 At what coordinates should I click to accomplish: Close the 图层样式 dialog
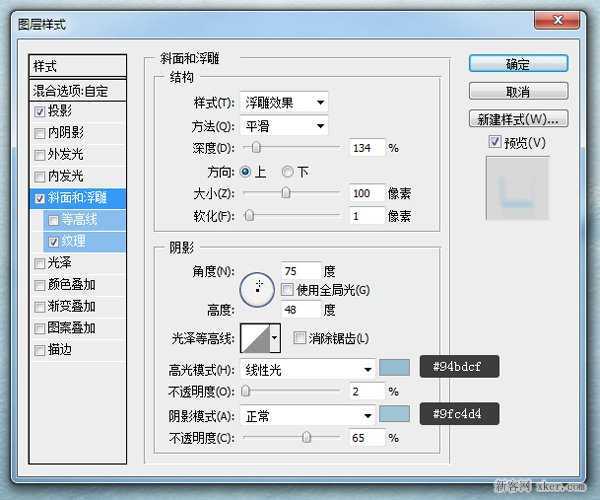pyautogui.click(x=557, y=20)
